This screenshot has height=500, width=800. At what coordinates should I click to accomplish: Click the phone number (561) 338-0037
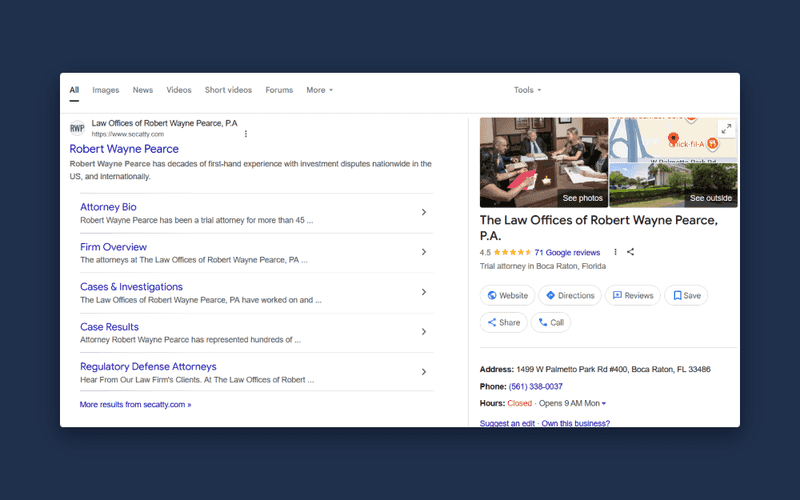[x=536, y=387]
